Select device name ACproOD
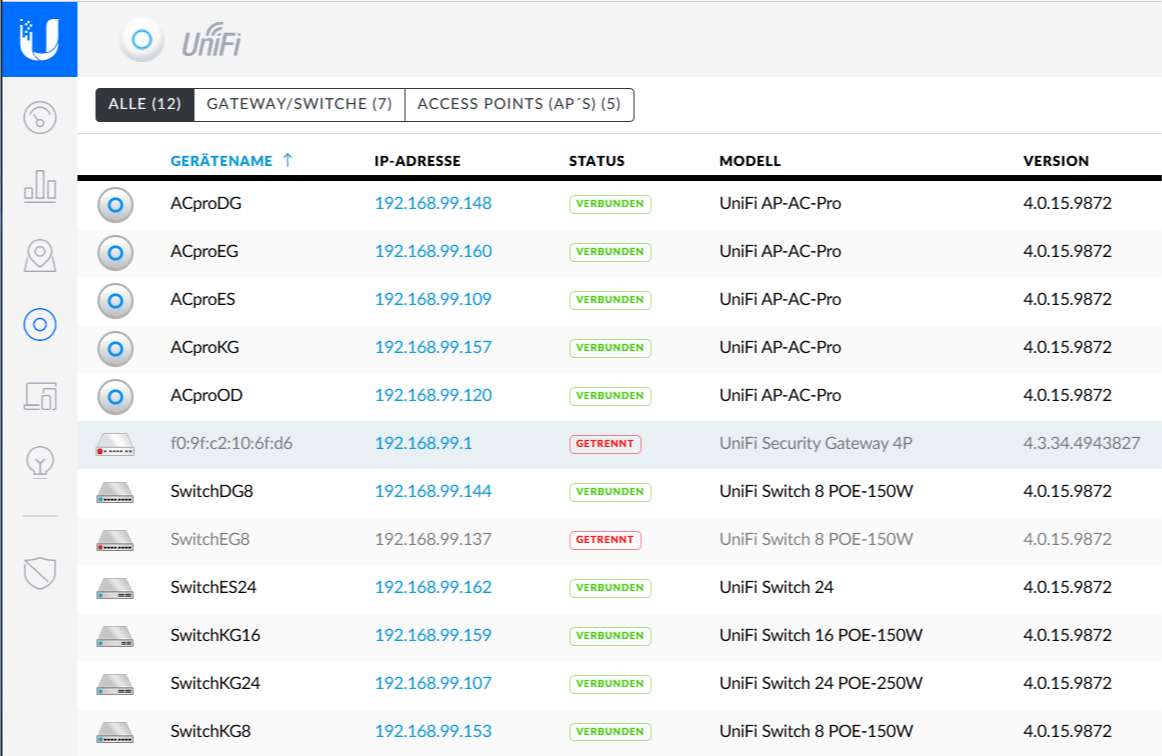 pos(207,395)
